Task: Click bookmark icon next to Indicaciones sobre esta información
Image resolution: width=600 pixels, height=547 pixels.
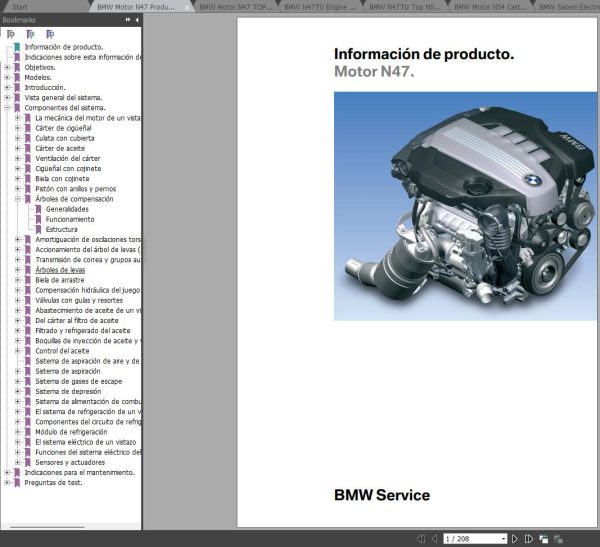Action: point(17,57)
